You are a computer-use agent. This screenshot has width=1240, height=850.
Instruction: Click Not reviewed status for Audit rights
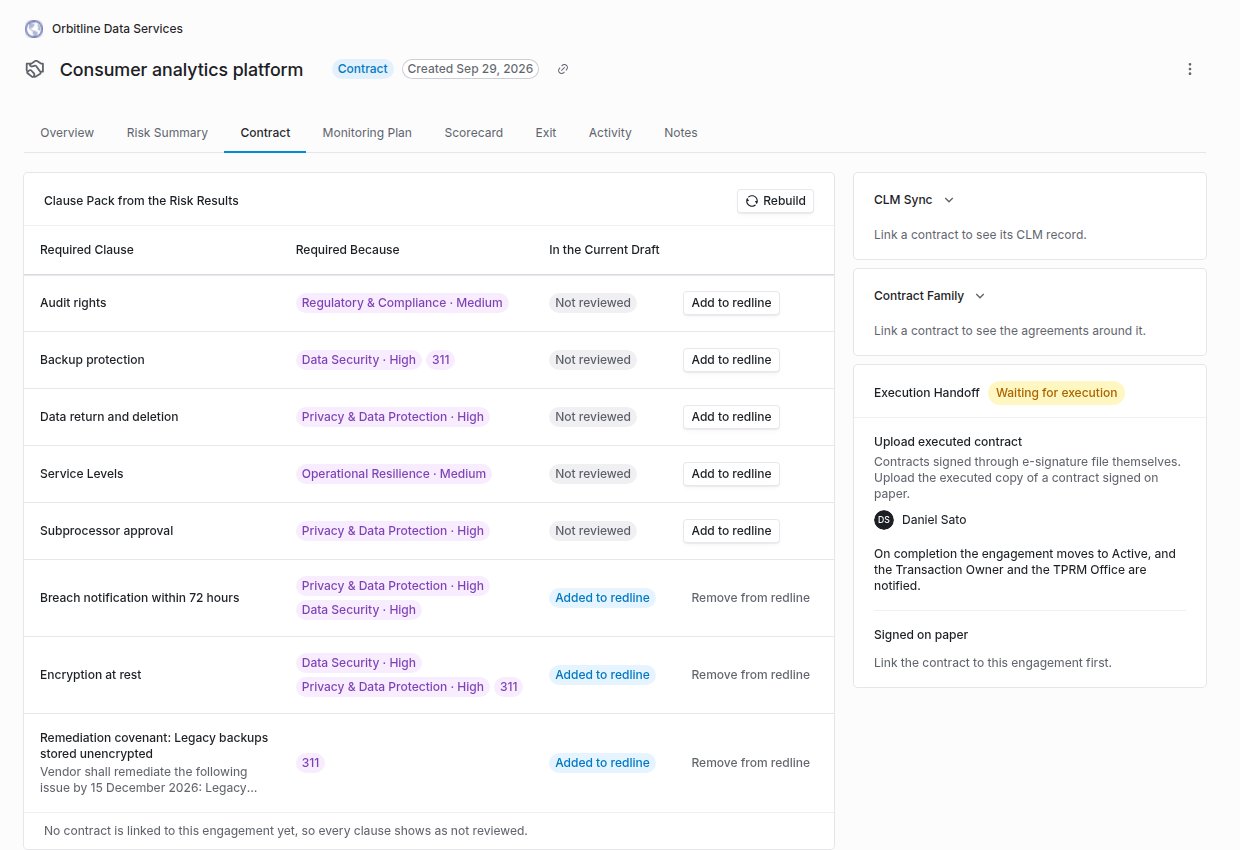tap(593, 303)
